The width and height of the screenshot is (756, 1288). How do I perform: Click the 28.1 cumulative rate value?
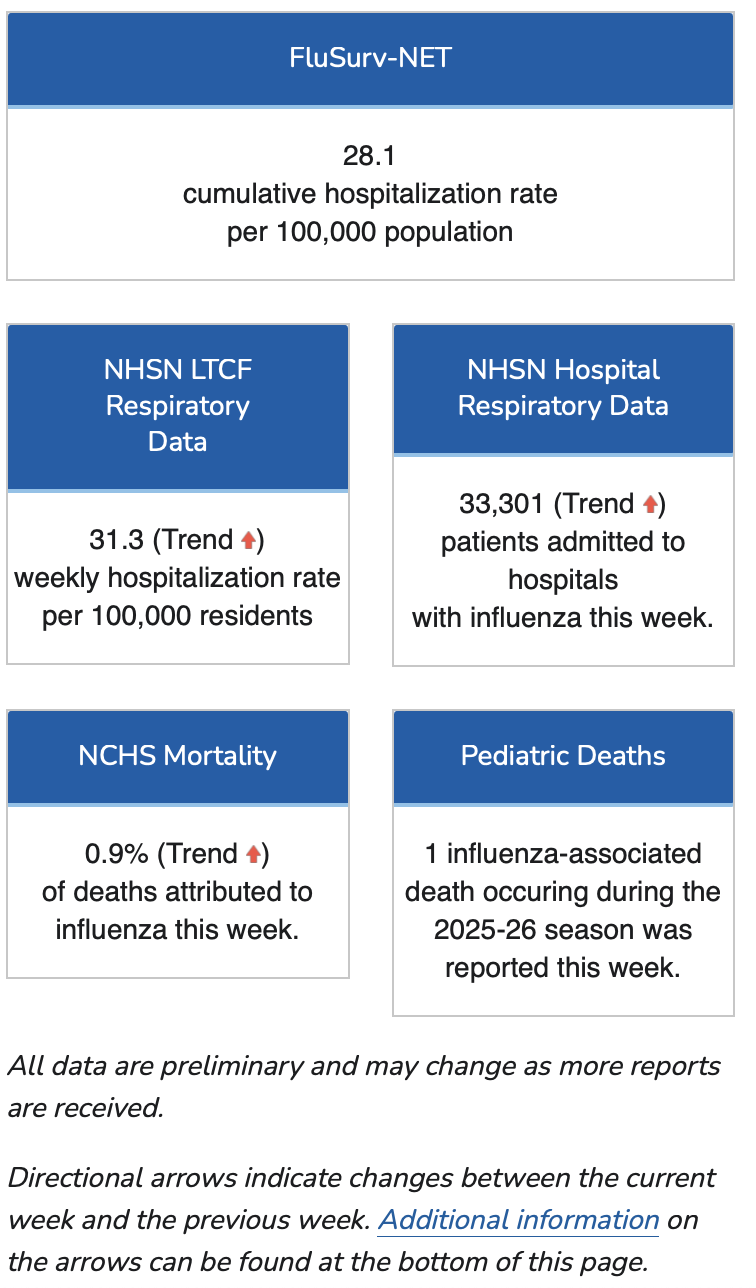[370, 156]
